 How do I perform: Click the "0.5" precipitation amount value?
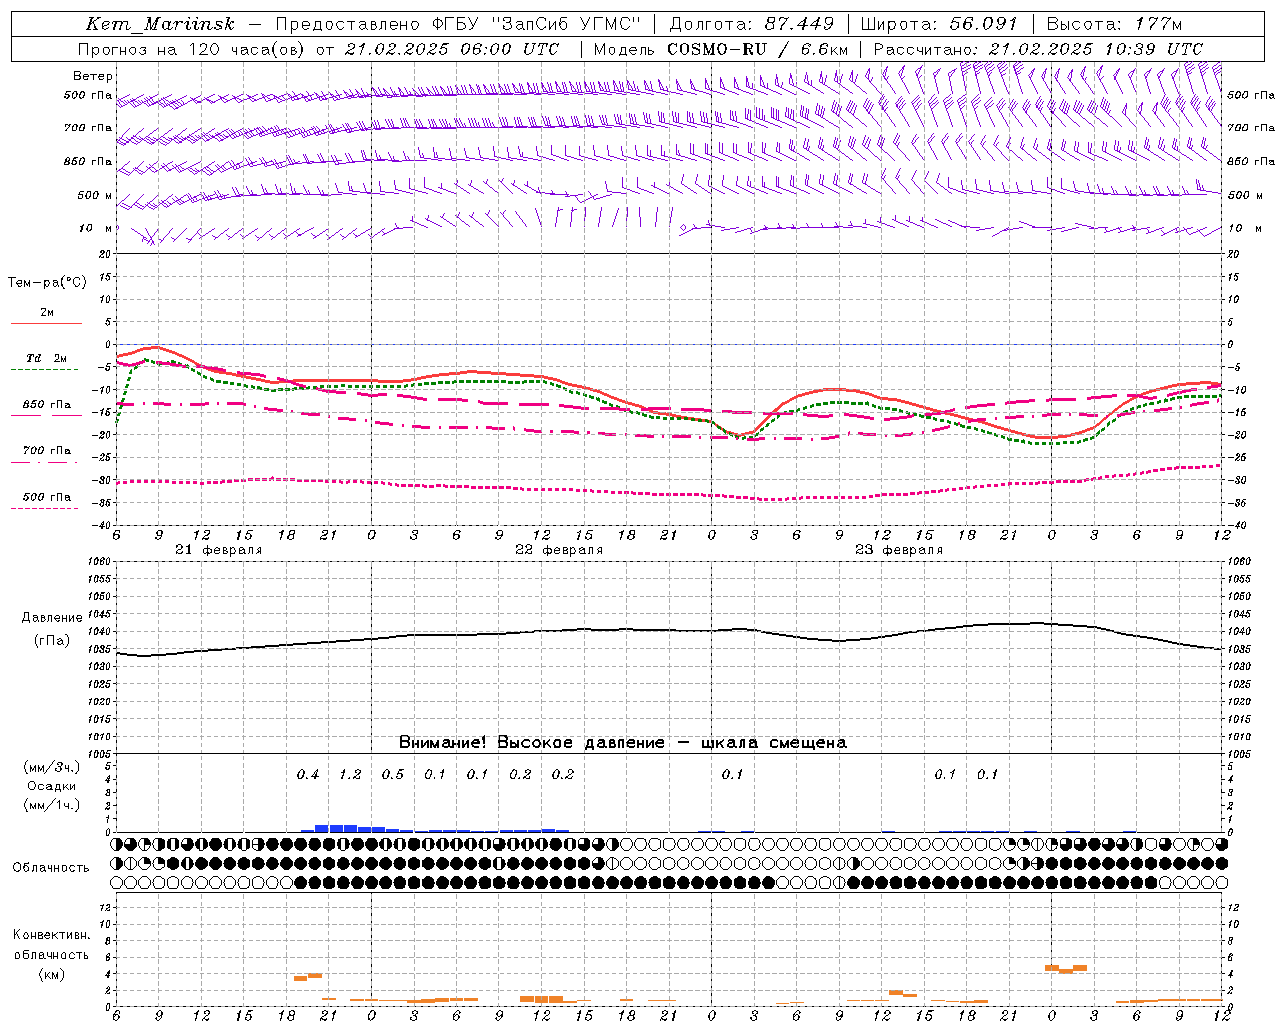pos(393,775)
